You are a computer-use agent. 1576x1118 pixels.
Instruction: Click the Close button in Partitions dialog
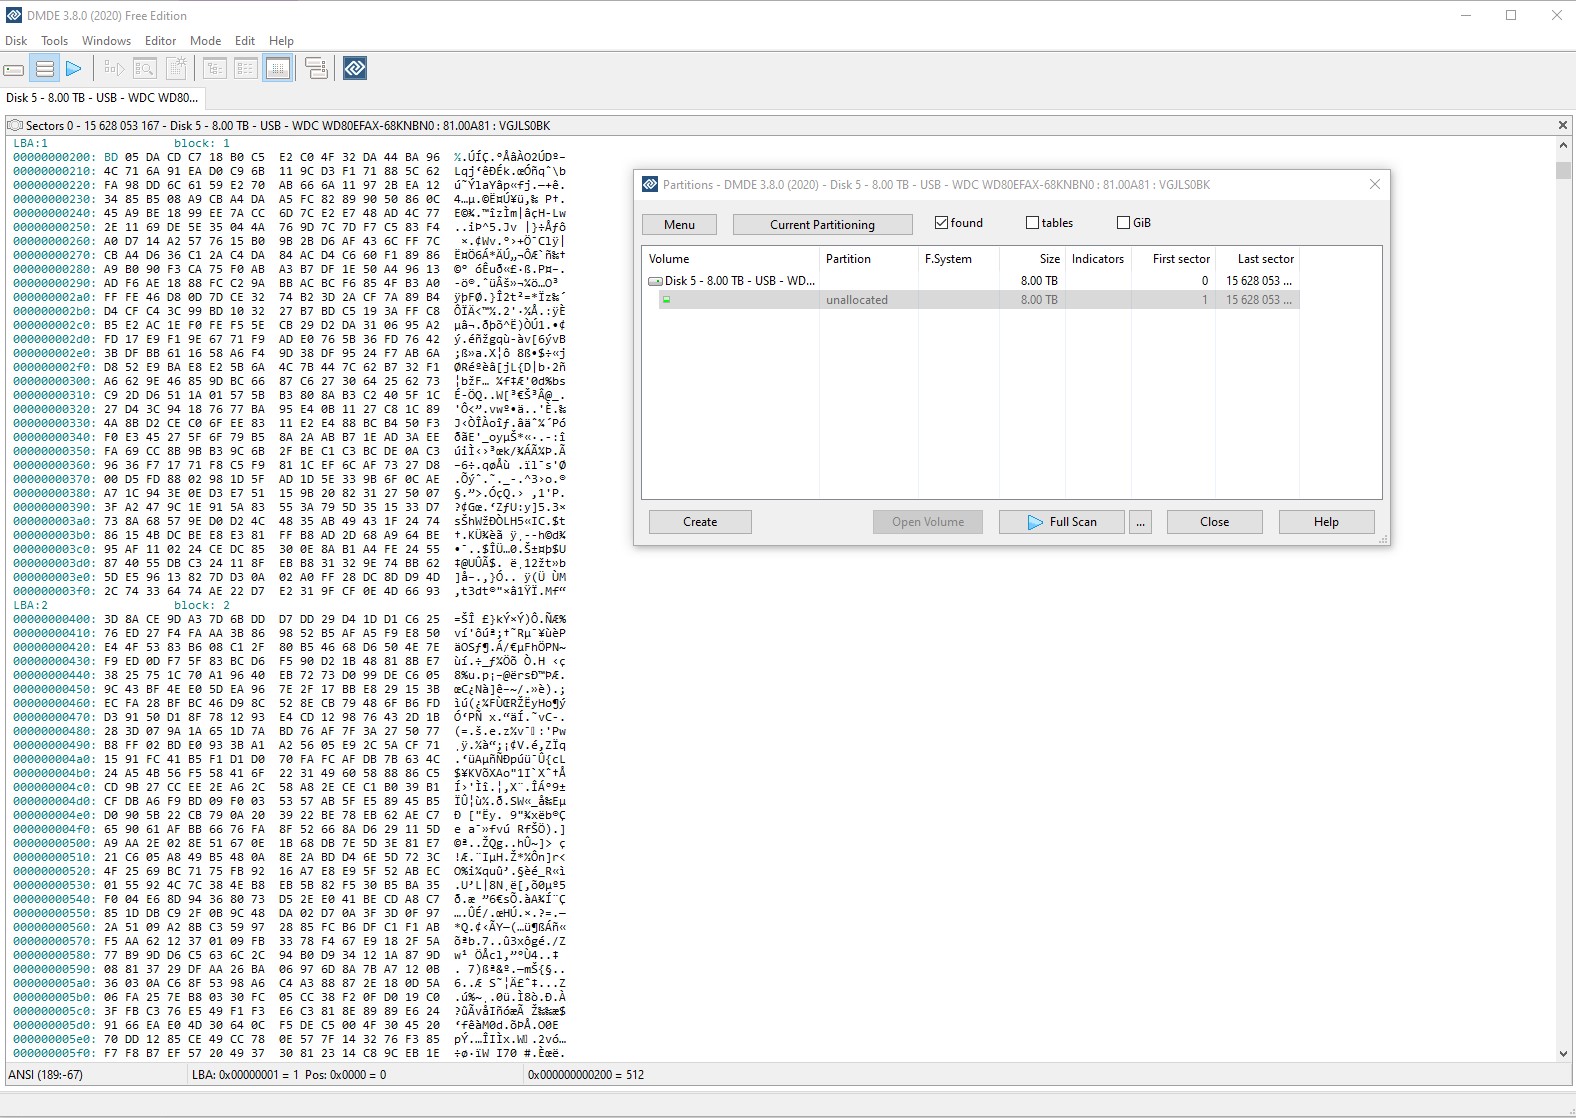pos(1214,522)
